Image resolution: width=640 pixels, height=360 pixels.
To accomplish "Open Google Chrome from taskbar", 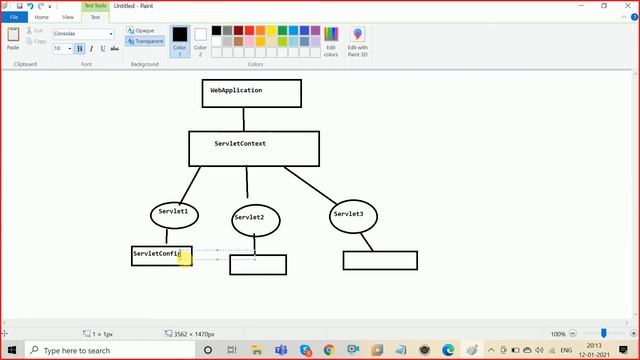I will click(329, 350).
